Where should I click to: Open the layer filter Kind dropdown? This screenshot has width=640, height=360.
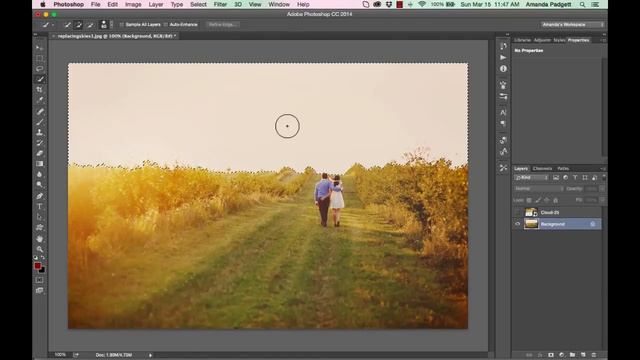point(531,178)
